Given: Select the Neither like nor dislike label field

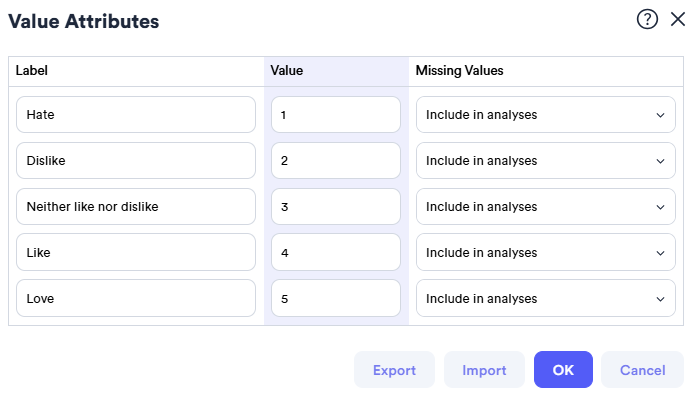Looking at the screenshot, I should point(136,206).
